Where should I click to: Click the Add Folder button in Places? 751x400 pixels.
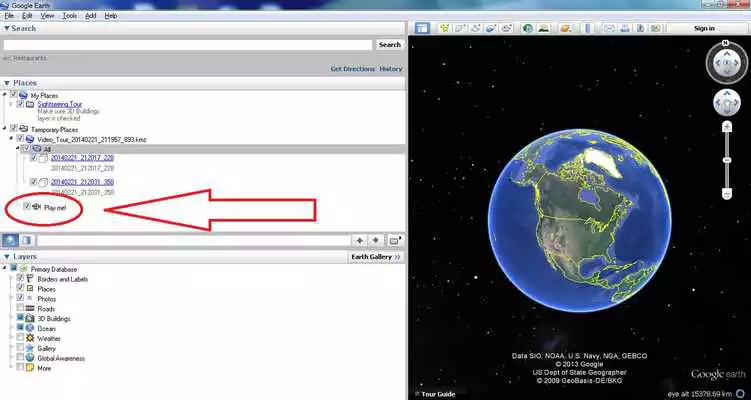click(395, 240)
